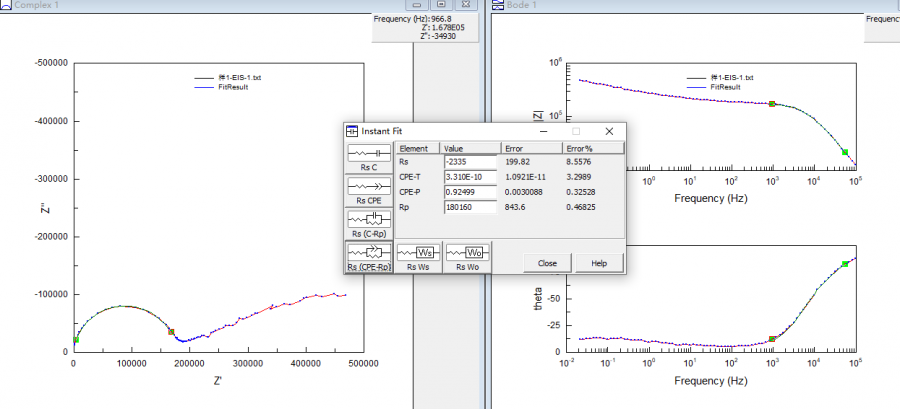
Task: Focus the CPE-P value field
Action: [469, 192]
